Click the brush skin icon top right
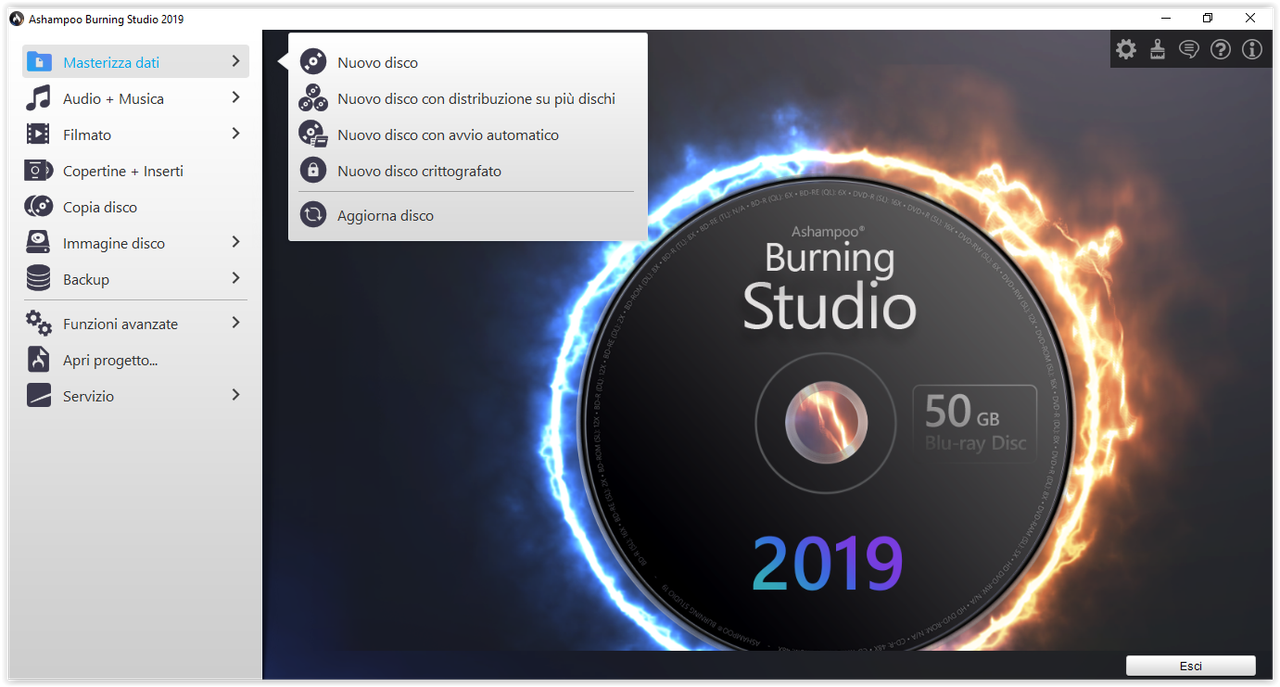Image resolution: width=1280 pixels, height=687 pixels. (1157, 49)
